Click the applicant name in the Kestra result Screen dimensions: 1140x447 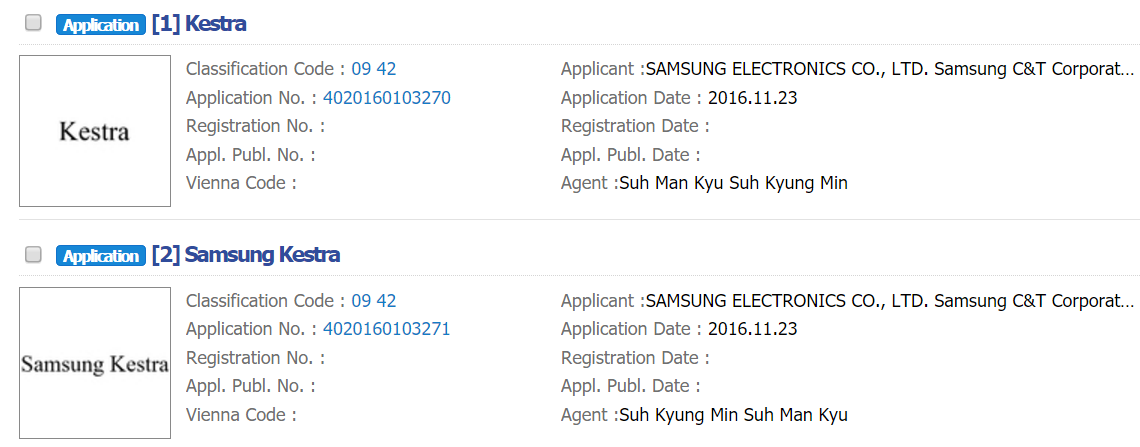click(x=889, y=70)
